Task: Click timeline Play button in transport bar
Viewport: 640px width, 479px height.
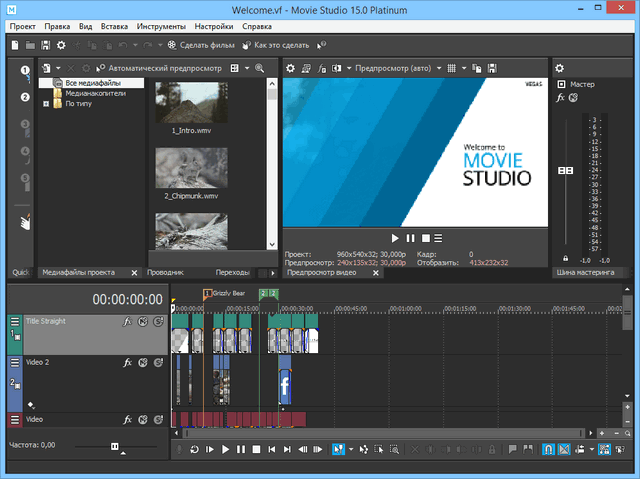Action: coord(225,450)
